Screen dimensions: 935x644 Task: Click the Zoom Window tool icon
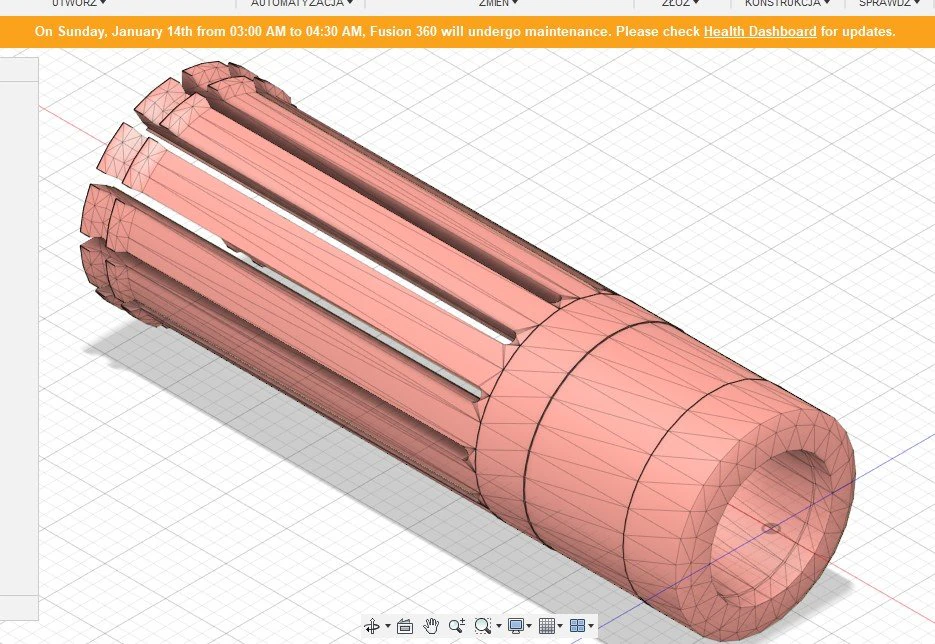pyautogui.click(x=482, y=626)
